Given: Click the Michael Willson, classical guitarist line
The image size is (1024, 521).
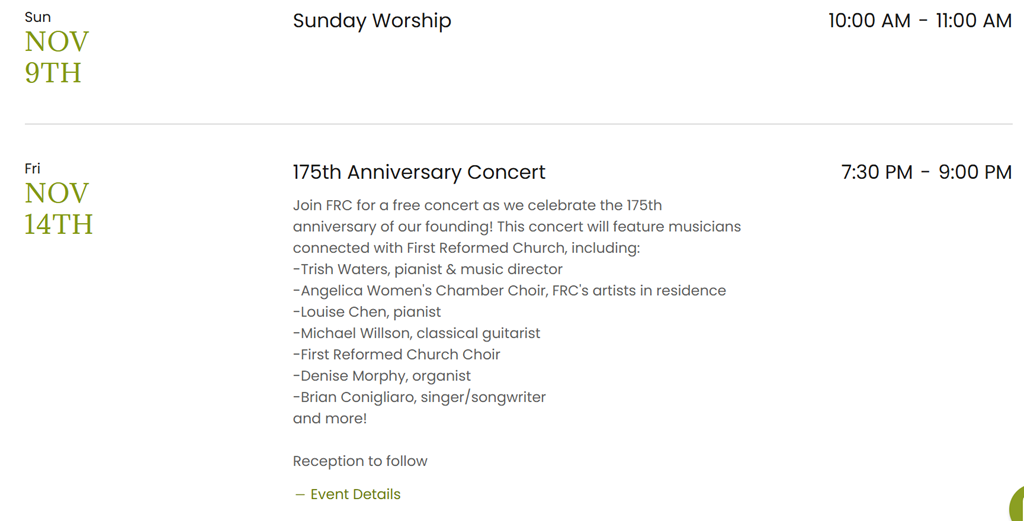Looking at the screenshot, I should pyautogui.click(x=417, y=333).
